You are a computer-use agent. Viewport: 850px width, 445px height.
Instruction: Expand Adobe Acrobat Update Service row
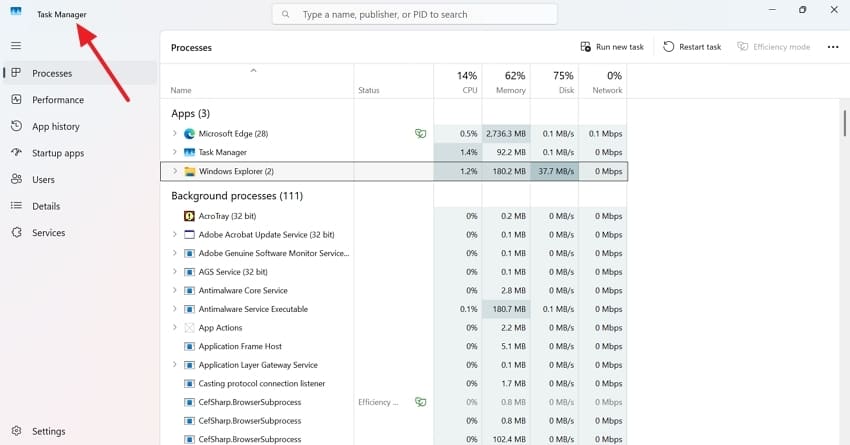pos(175,235)
